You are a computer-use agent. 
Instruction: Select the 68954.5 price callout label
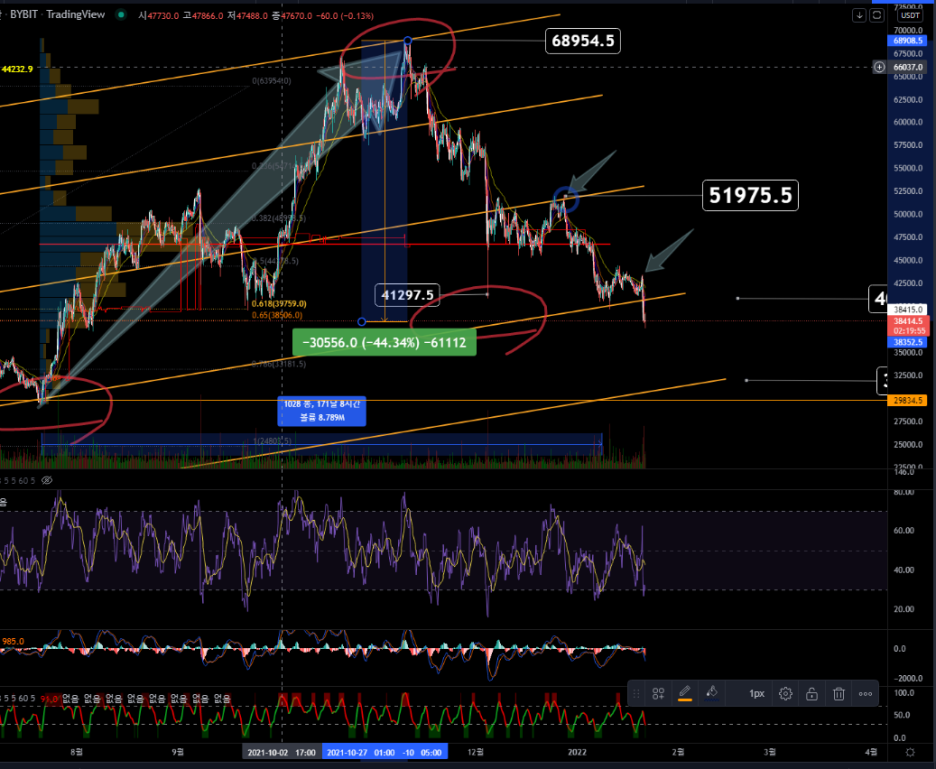pyautogui.click(x=583, y=41)
